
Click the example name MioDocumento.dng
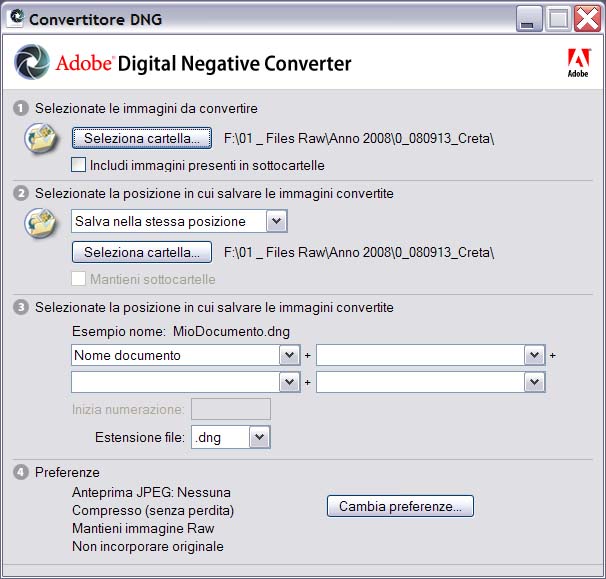point(231,331)
